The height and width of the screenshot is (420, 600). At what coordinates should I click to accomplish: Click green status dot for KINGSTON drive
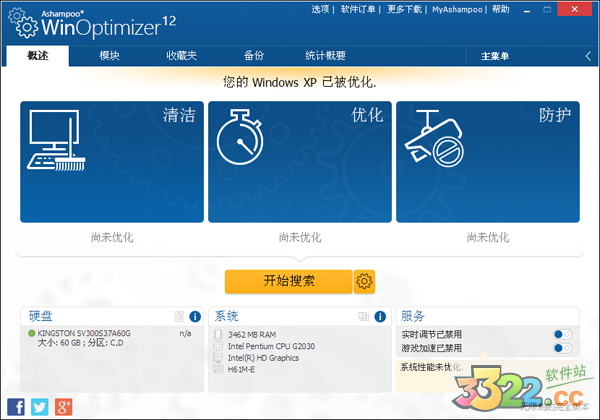coord(32,333)
